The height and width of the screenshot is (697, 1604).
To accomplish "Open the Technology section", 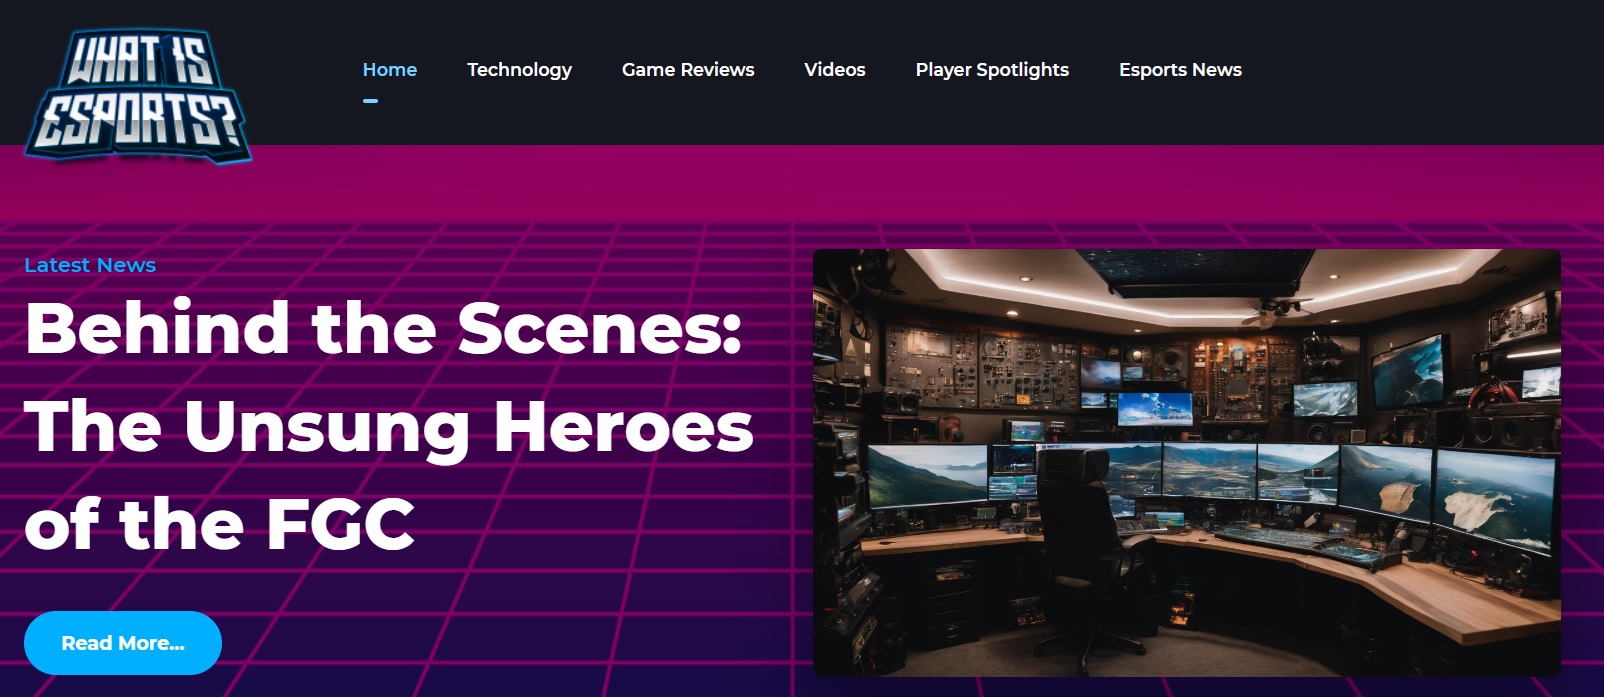I will point(519,70).
